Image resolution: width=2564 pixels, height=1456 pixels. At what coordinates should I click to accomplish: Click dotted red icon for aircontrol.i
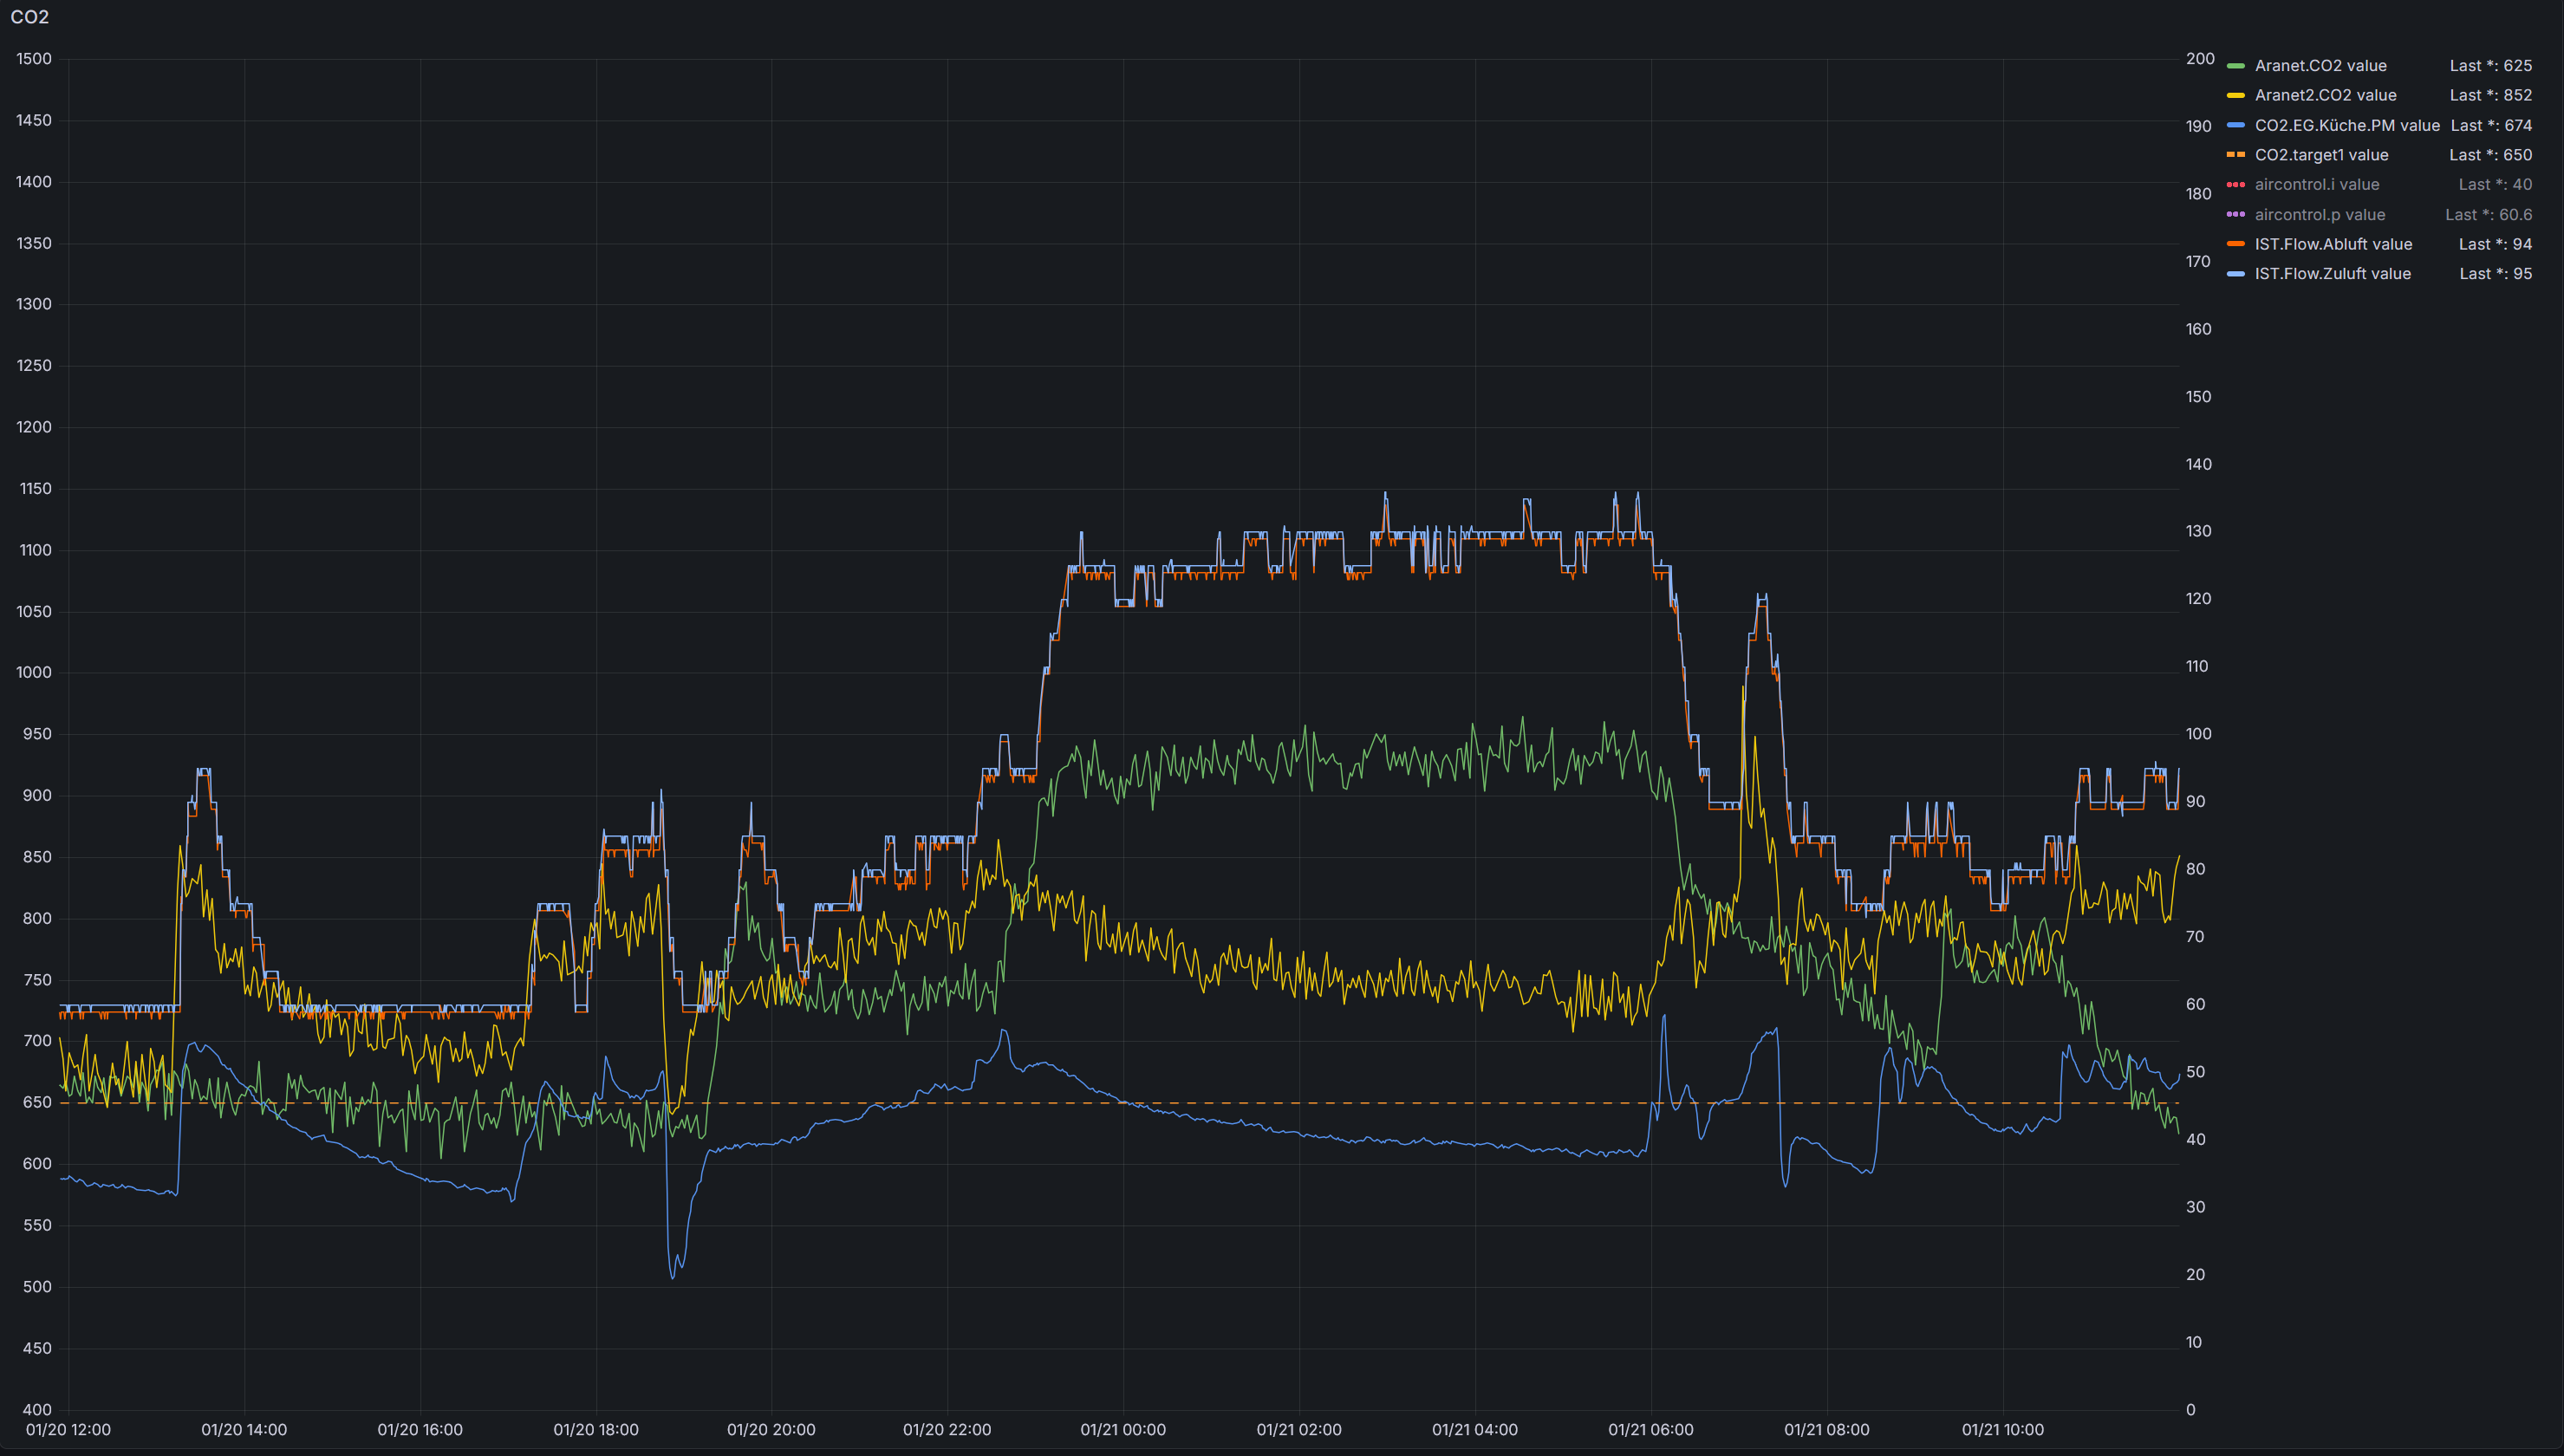2236,185
